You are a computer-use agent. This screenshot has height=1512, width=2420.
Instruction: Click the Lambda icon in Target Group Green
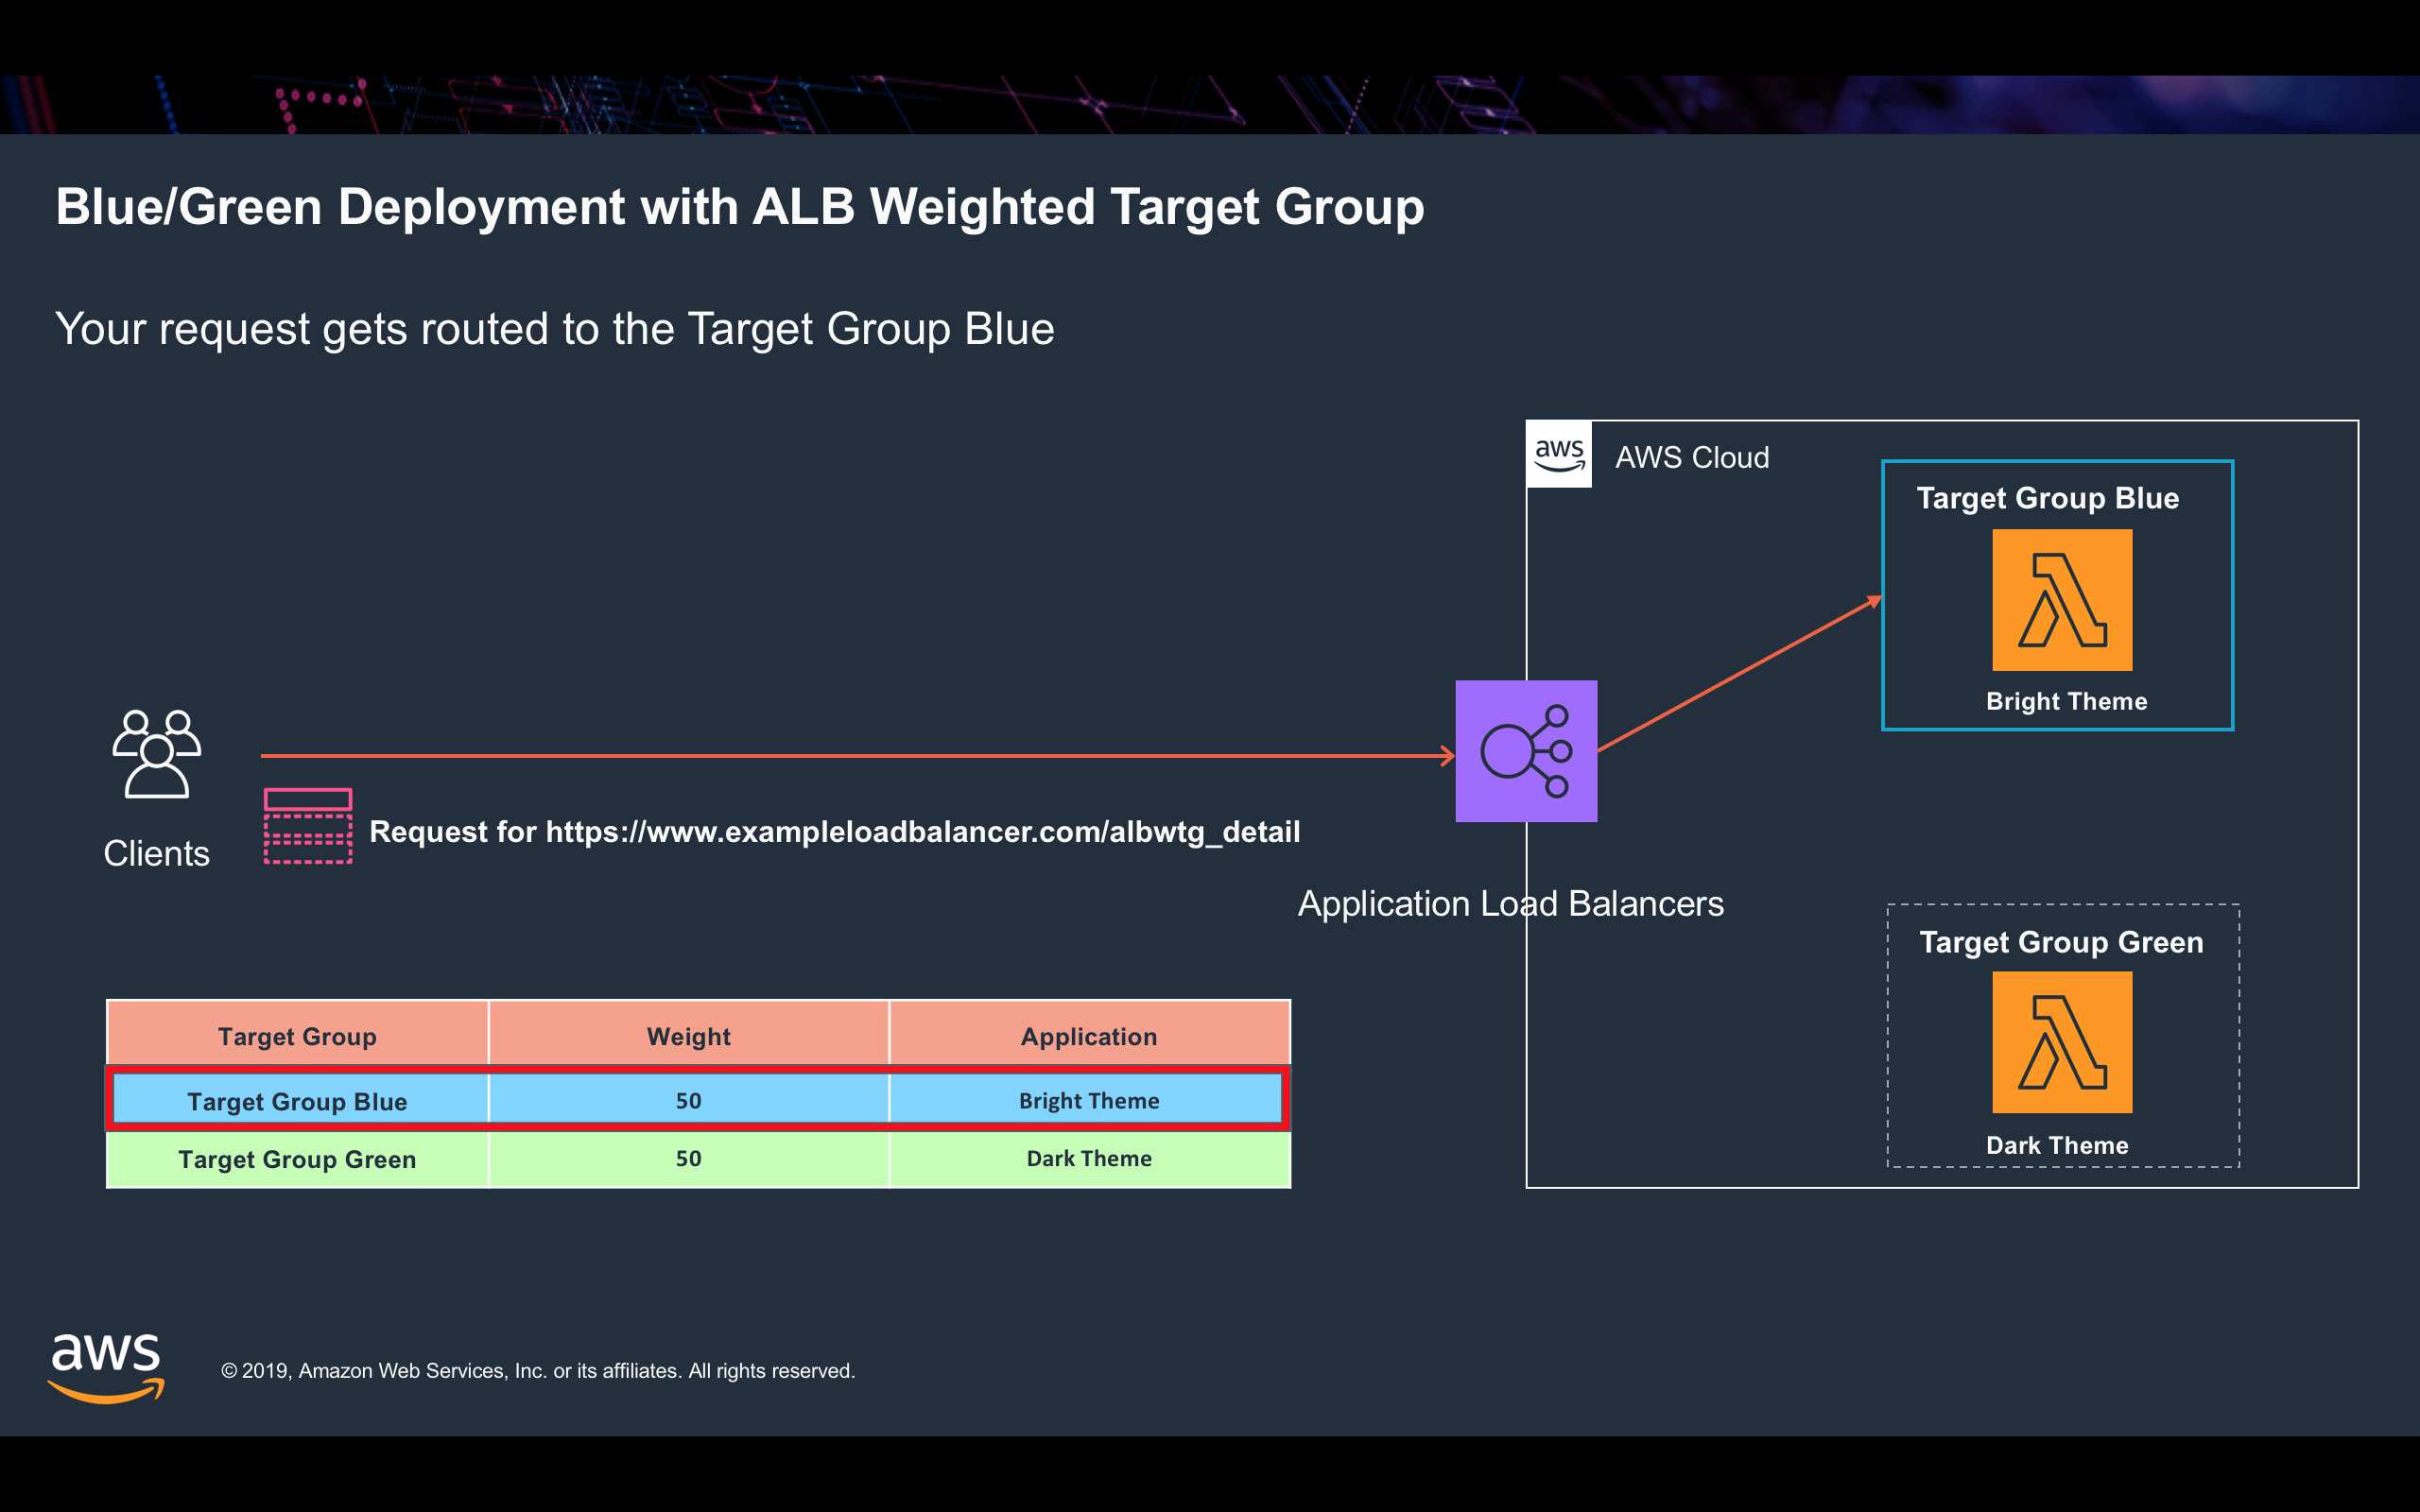[2061, 1042]
